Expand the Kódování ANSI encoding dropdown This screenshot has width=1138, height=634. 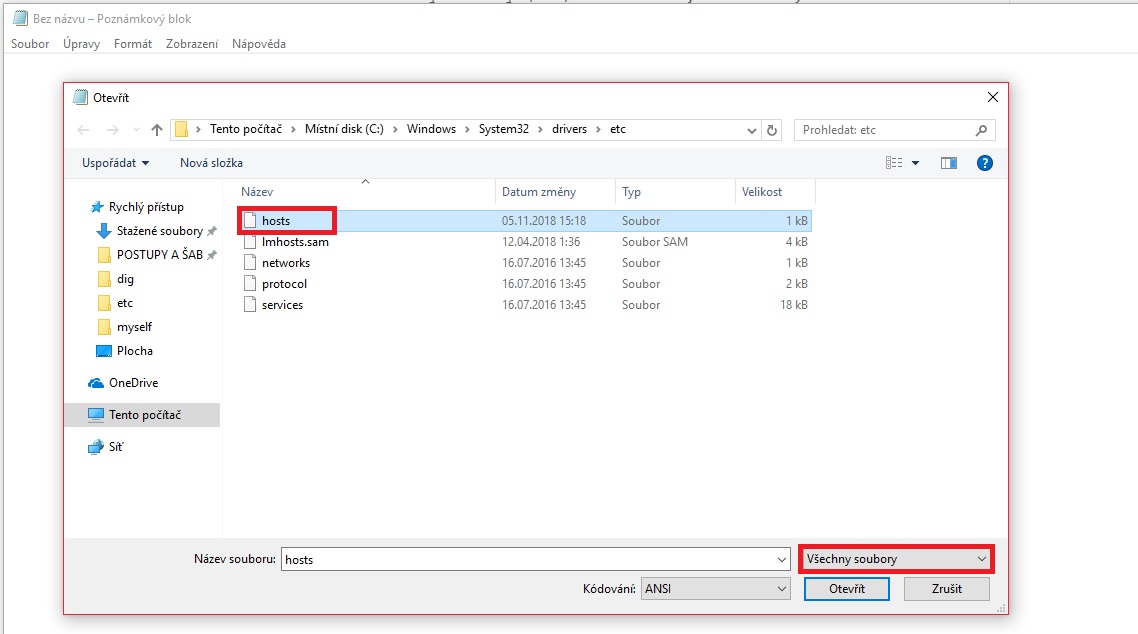pyautogui.click(x=716, y=589)
